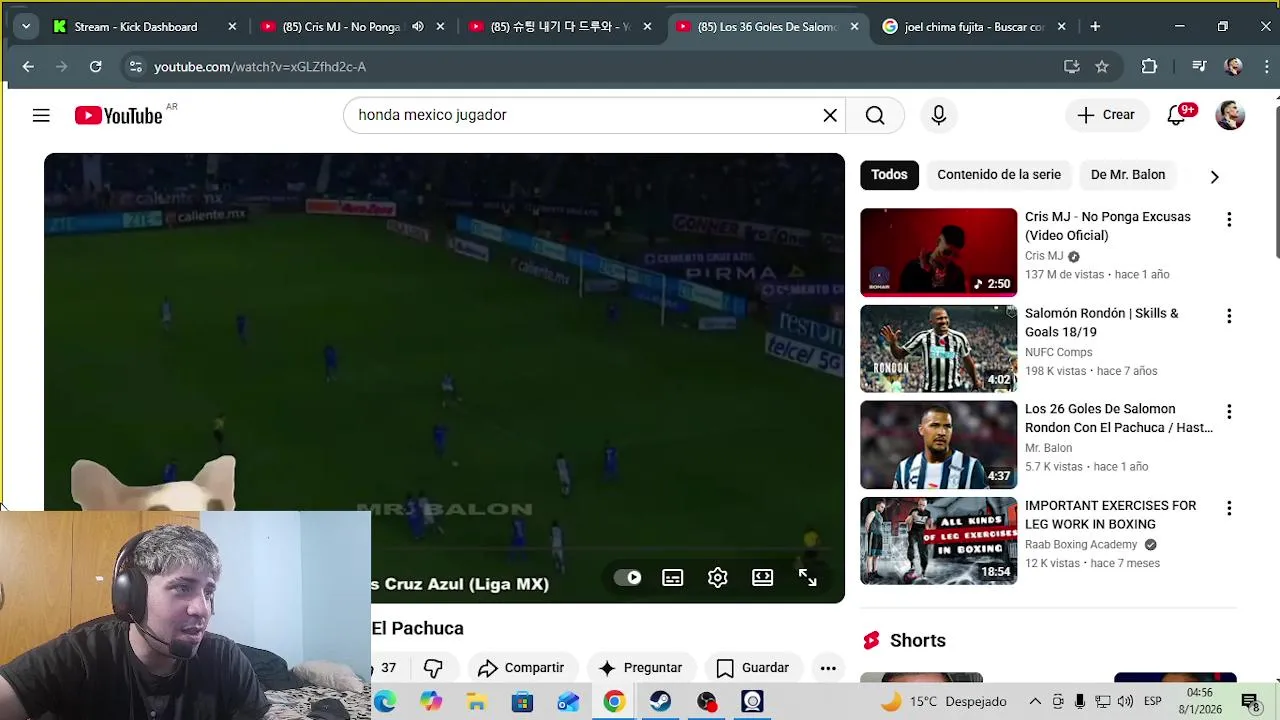Clear the search box with the X
Screen dimensions: 1280x720
pyautogui.click(x=830, y=115)
